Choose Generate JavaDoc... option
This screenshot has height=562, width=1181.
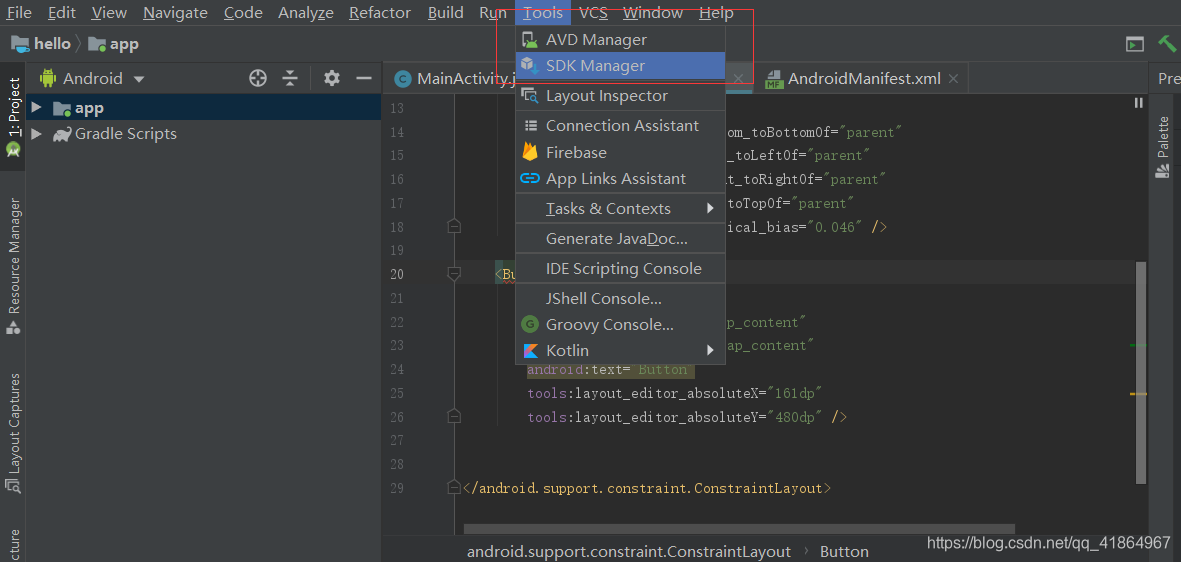pos(620,239)
